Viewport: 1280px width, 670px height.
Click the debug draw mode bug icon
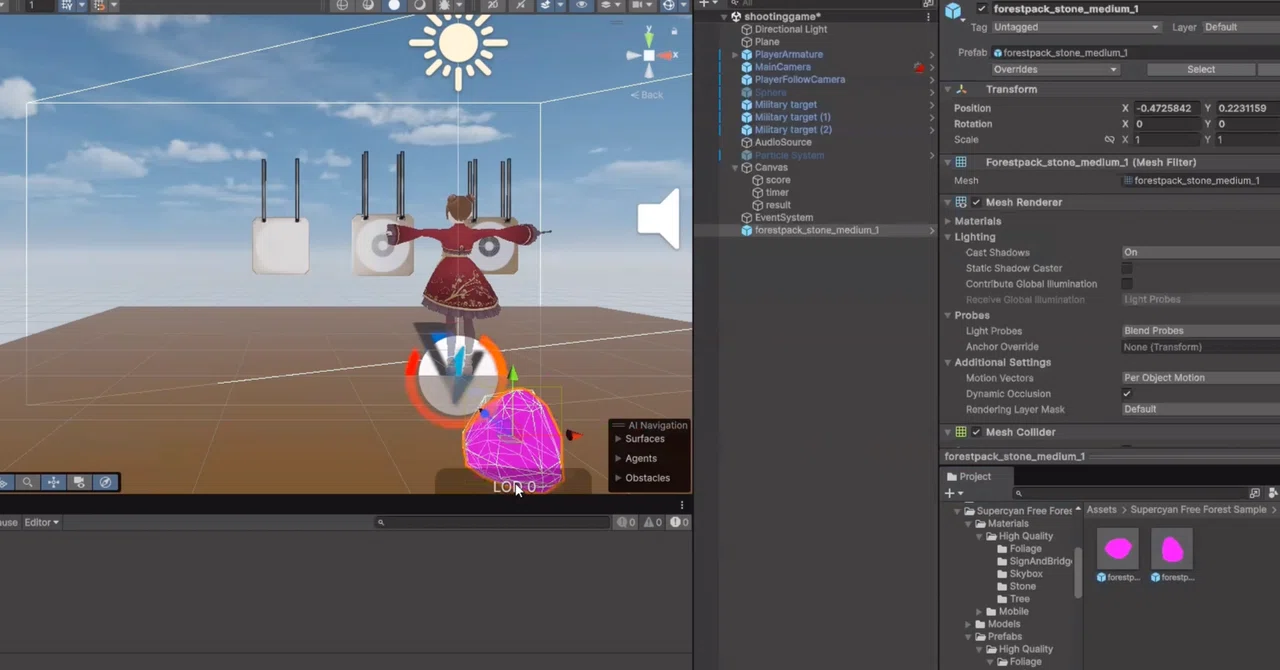[443, 5]
